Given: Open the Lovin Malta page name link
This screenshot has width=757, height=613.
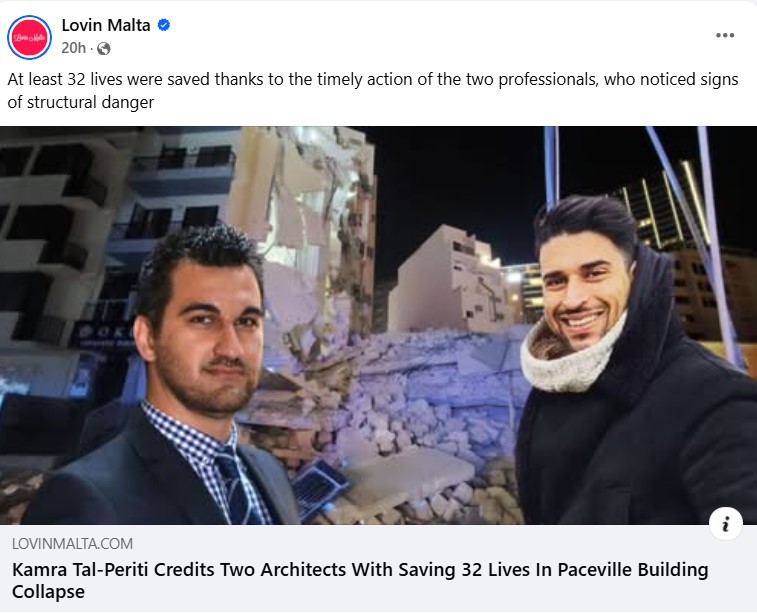Looking at the screenshot, I should coord(106,25).
